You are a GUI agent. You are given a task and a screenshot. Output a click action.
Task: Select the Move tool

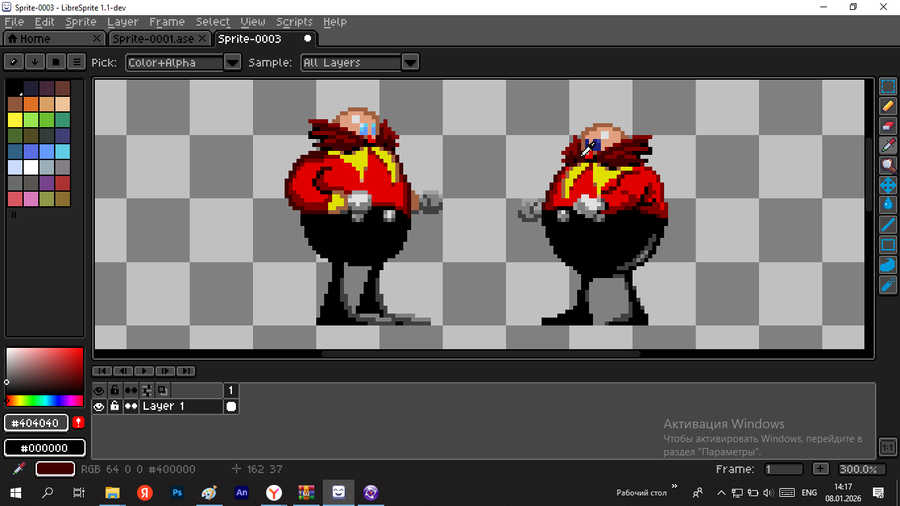(x=888, y=185)
